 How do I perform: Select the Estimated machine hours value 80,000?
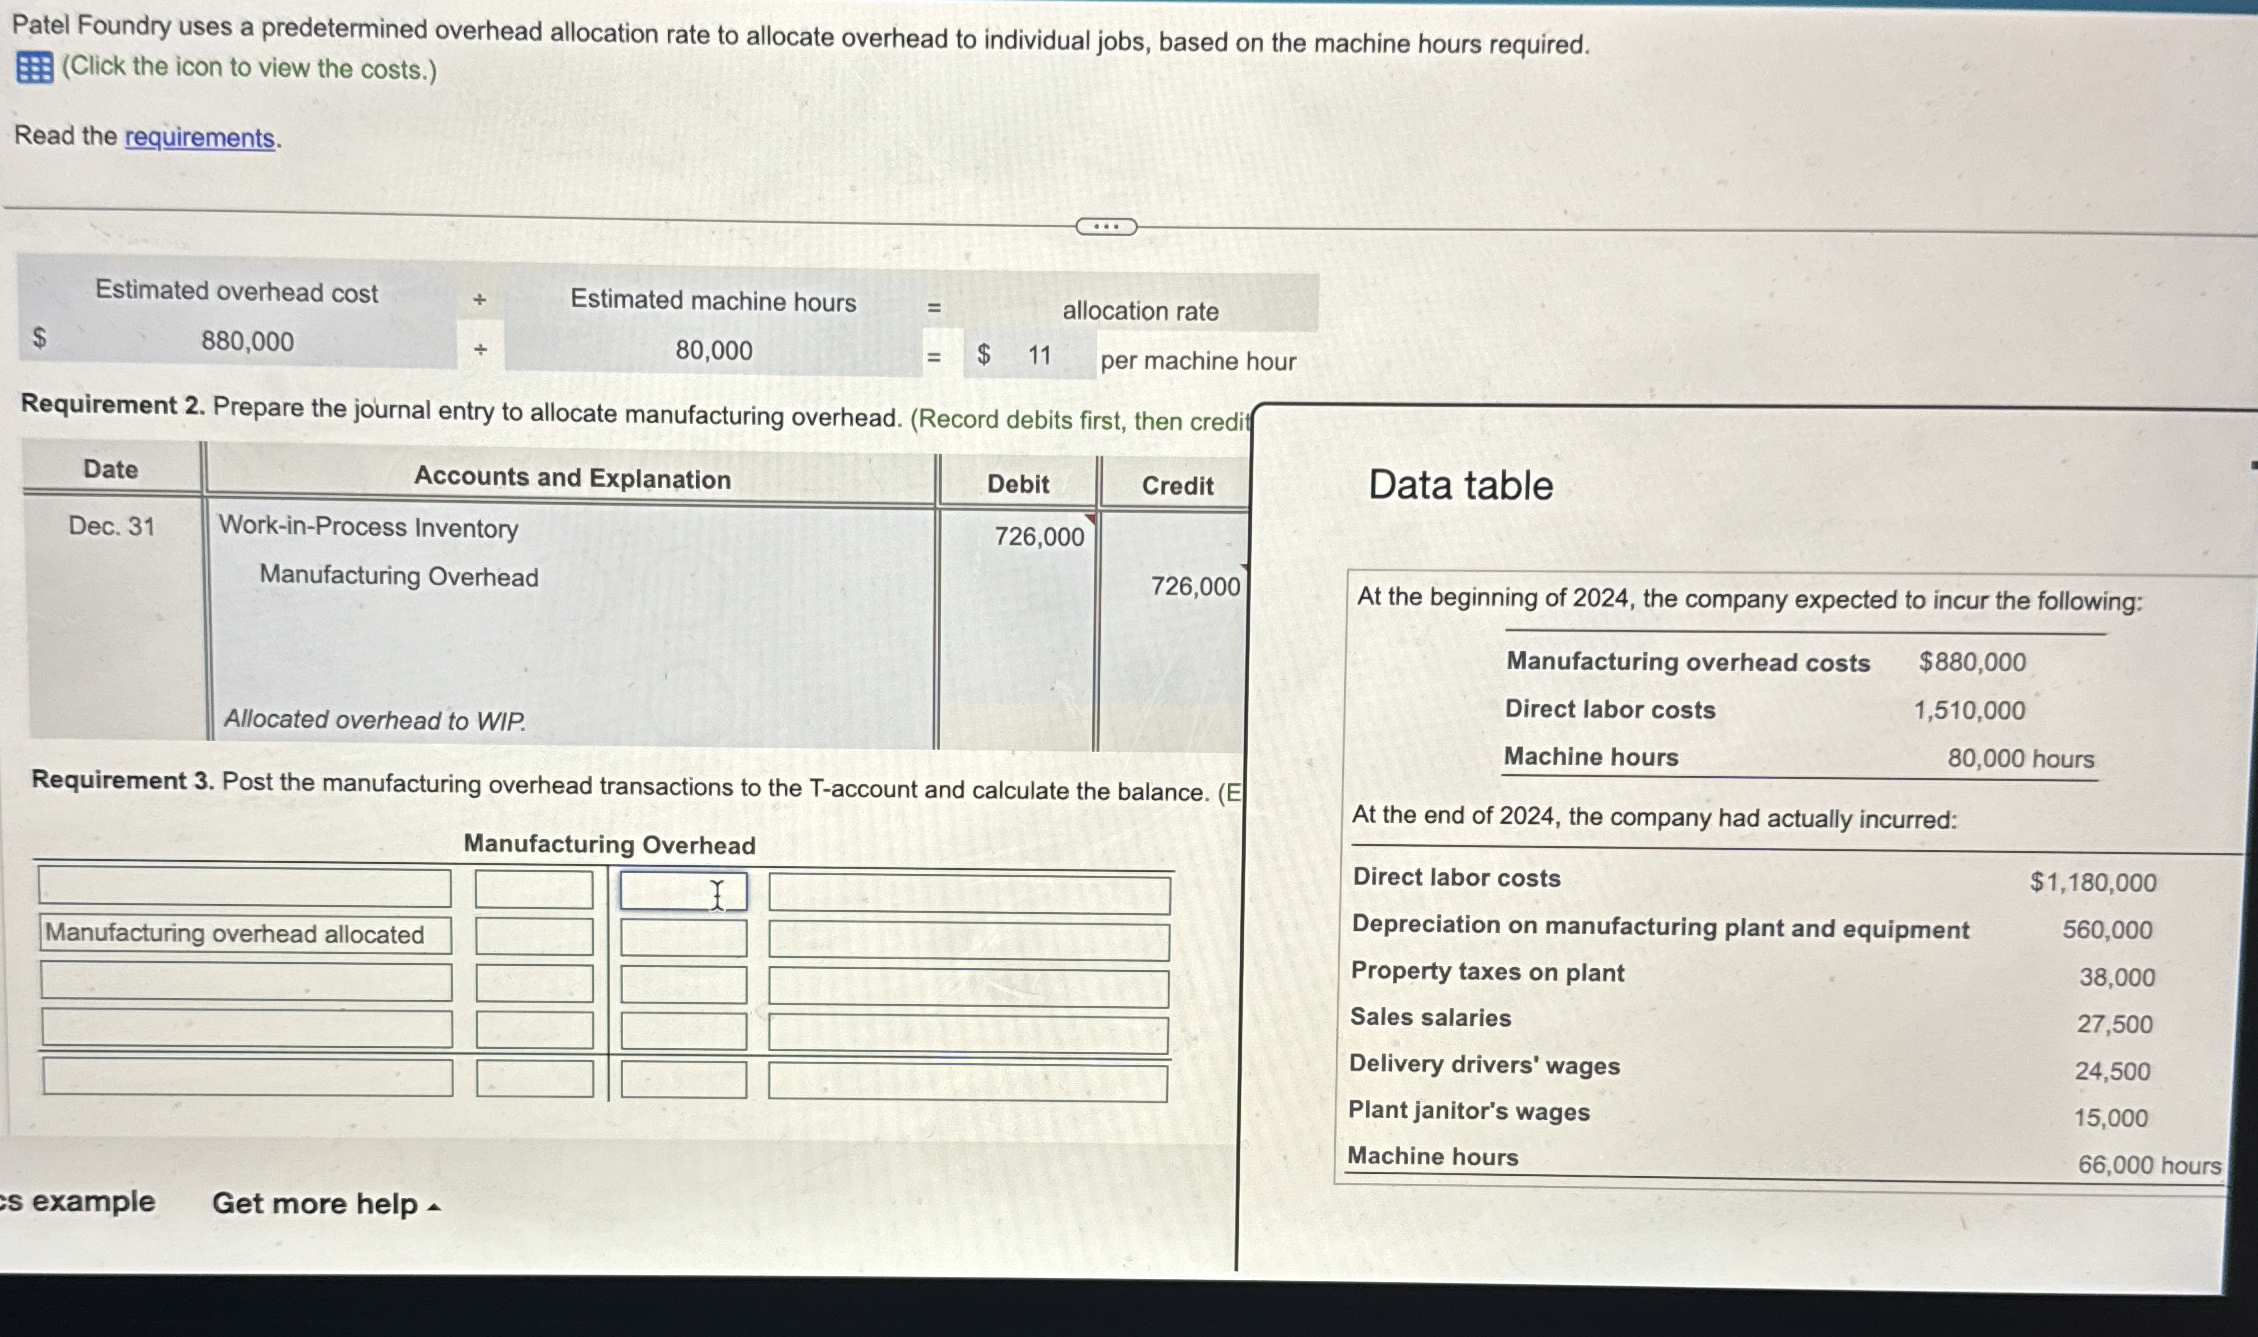(x=716, y=352)
